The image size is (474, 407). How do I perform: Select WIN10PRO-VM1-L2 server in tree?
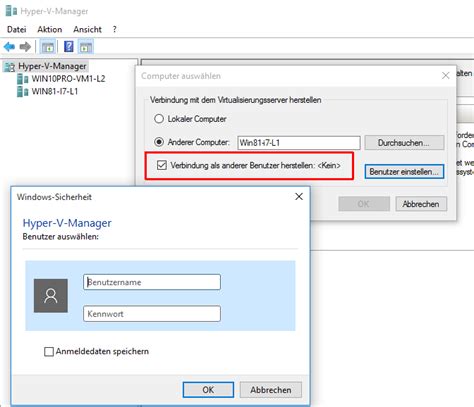pyautogui.click(x=68, y=79)
